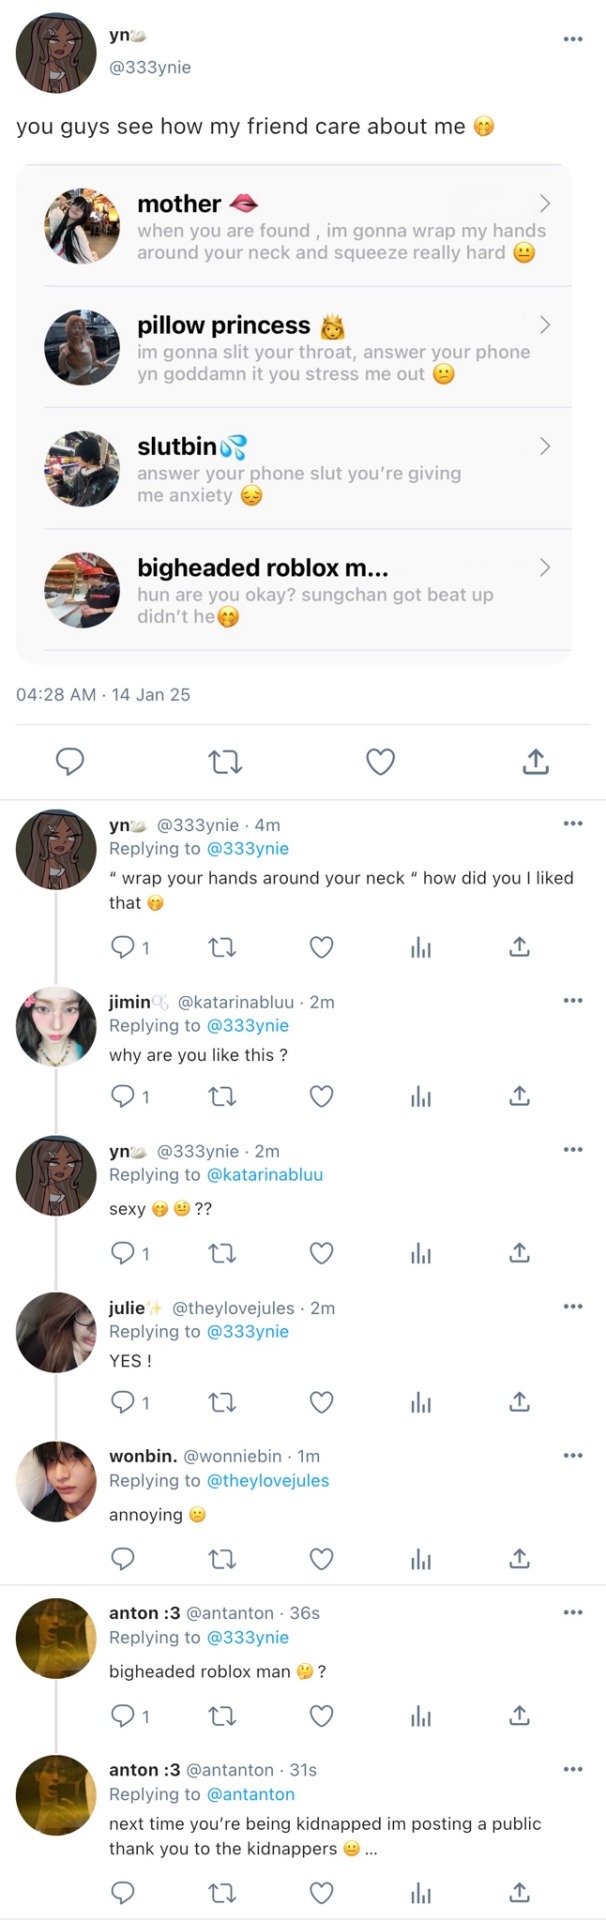Expand the "pillow princess" message chevron
This screenshot has width=606, height=1920.
coord(545,325)
